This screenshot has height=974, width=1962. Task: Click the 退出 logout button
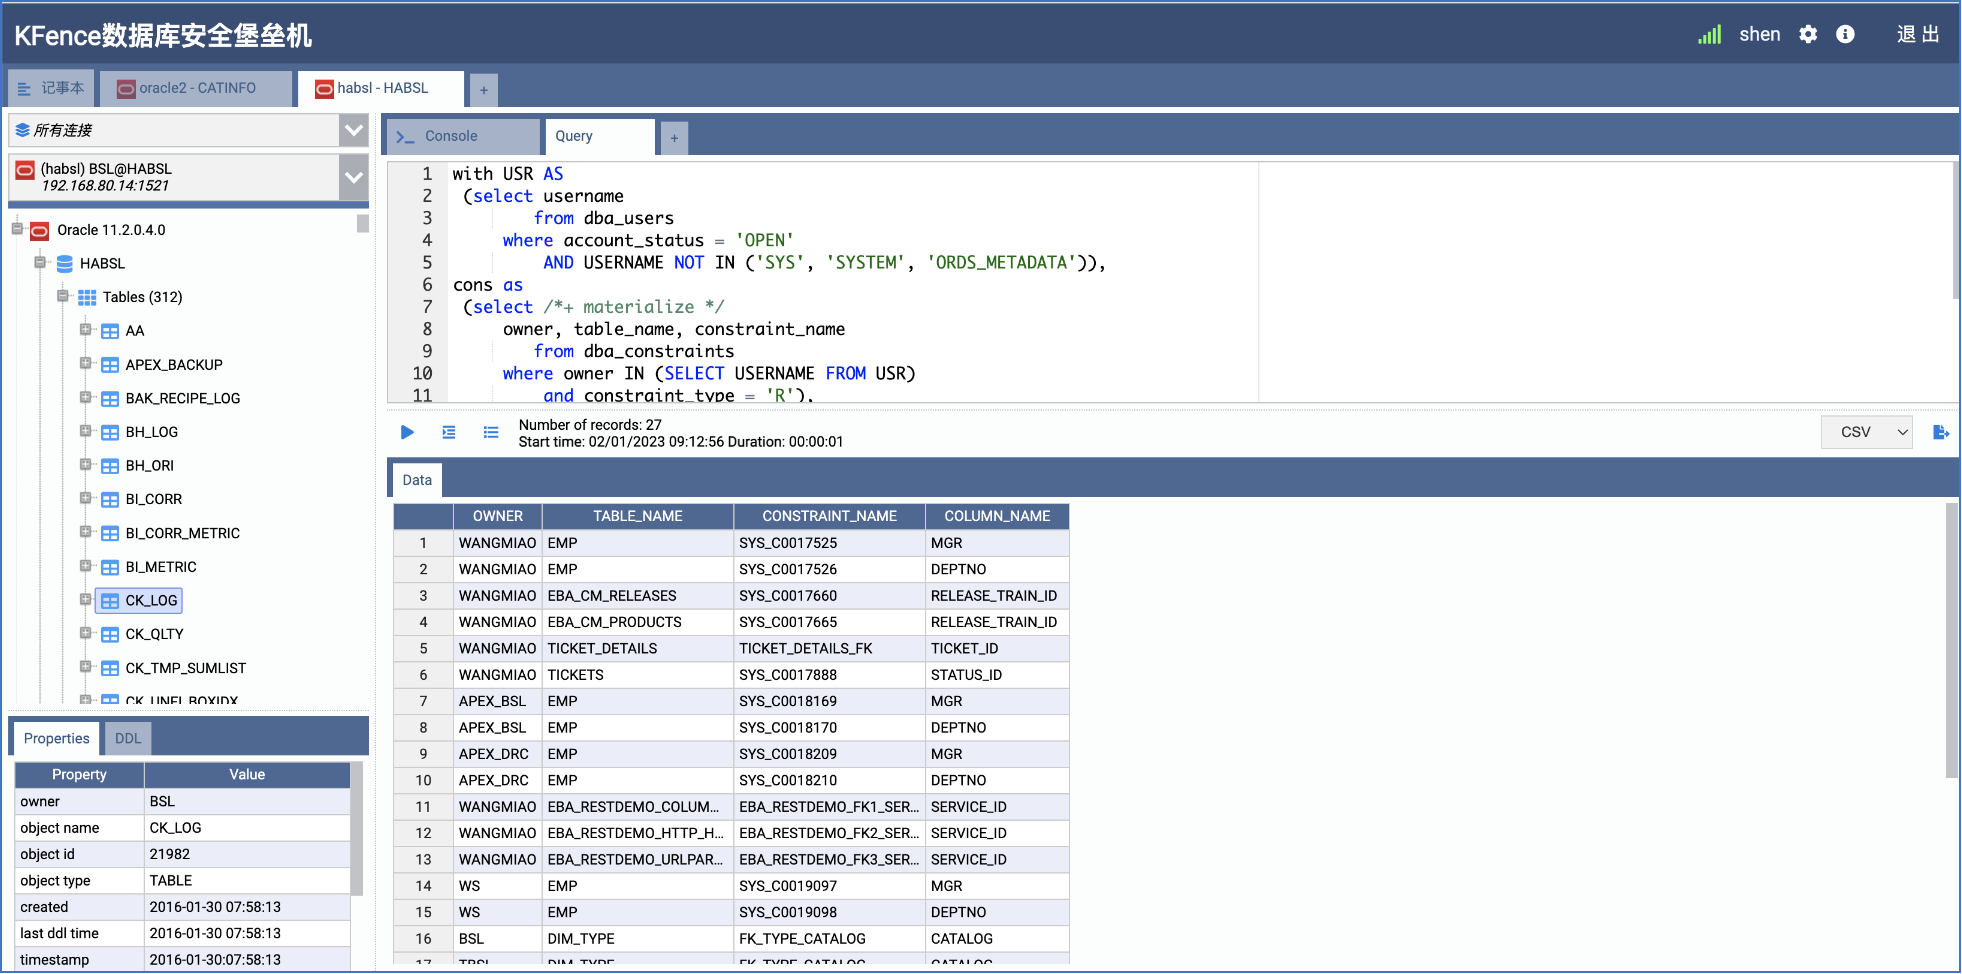pyautogui.click(x=1917, y=35)
